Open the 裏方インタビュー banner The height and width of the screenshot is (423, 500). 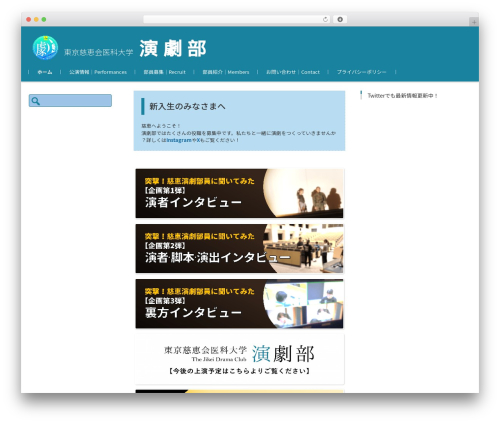pyautogui.click(x=239, y=304)
